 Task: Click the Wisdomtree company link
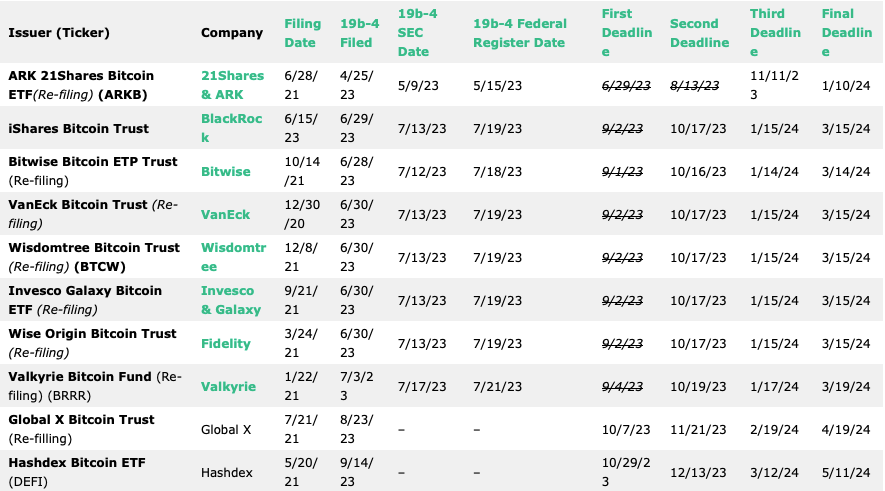[233, 257]
